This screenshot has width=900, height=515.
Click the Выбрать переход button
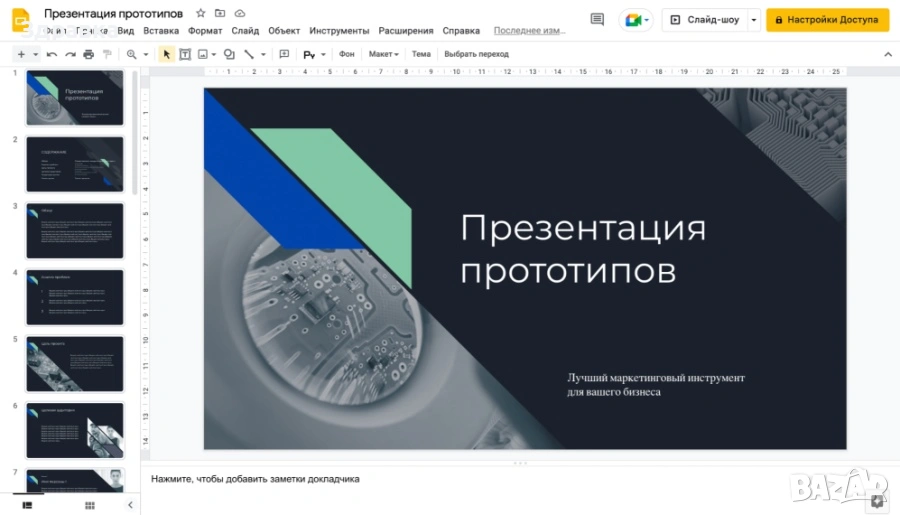coord(476,54)
